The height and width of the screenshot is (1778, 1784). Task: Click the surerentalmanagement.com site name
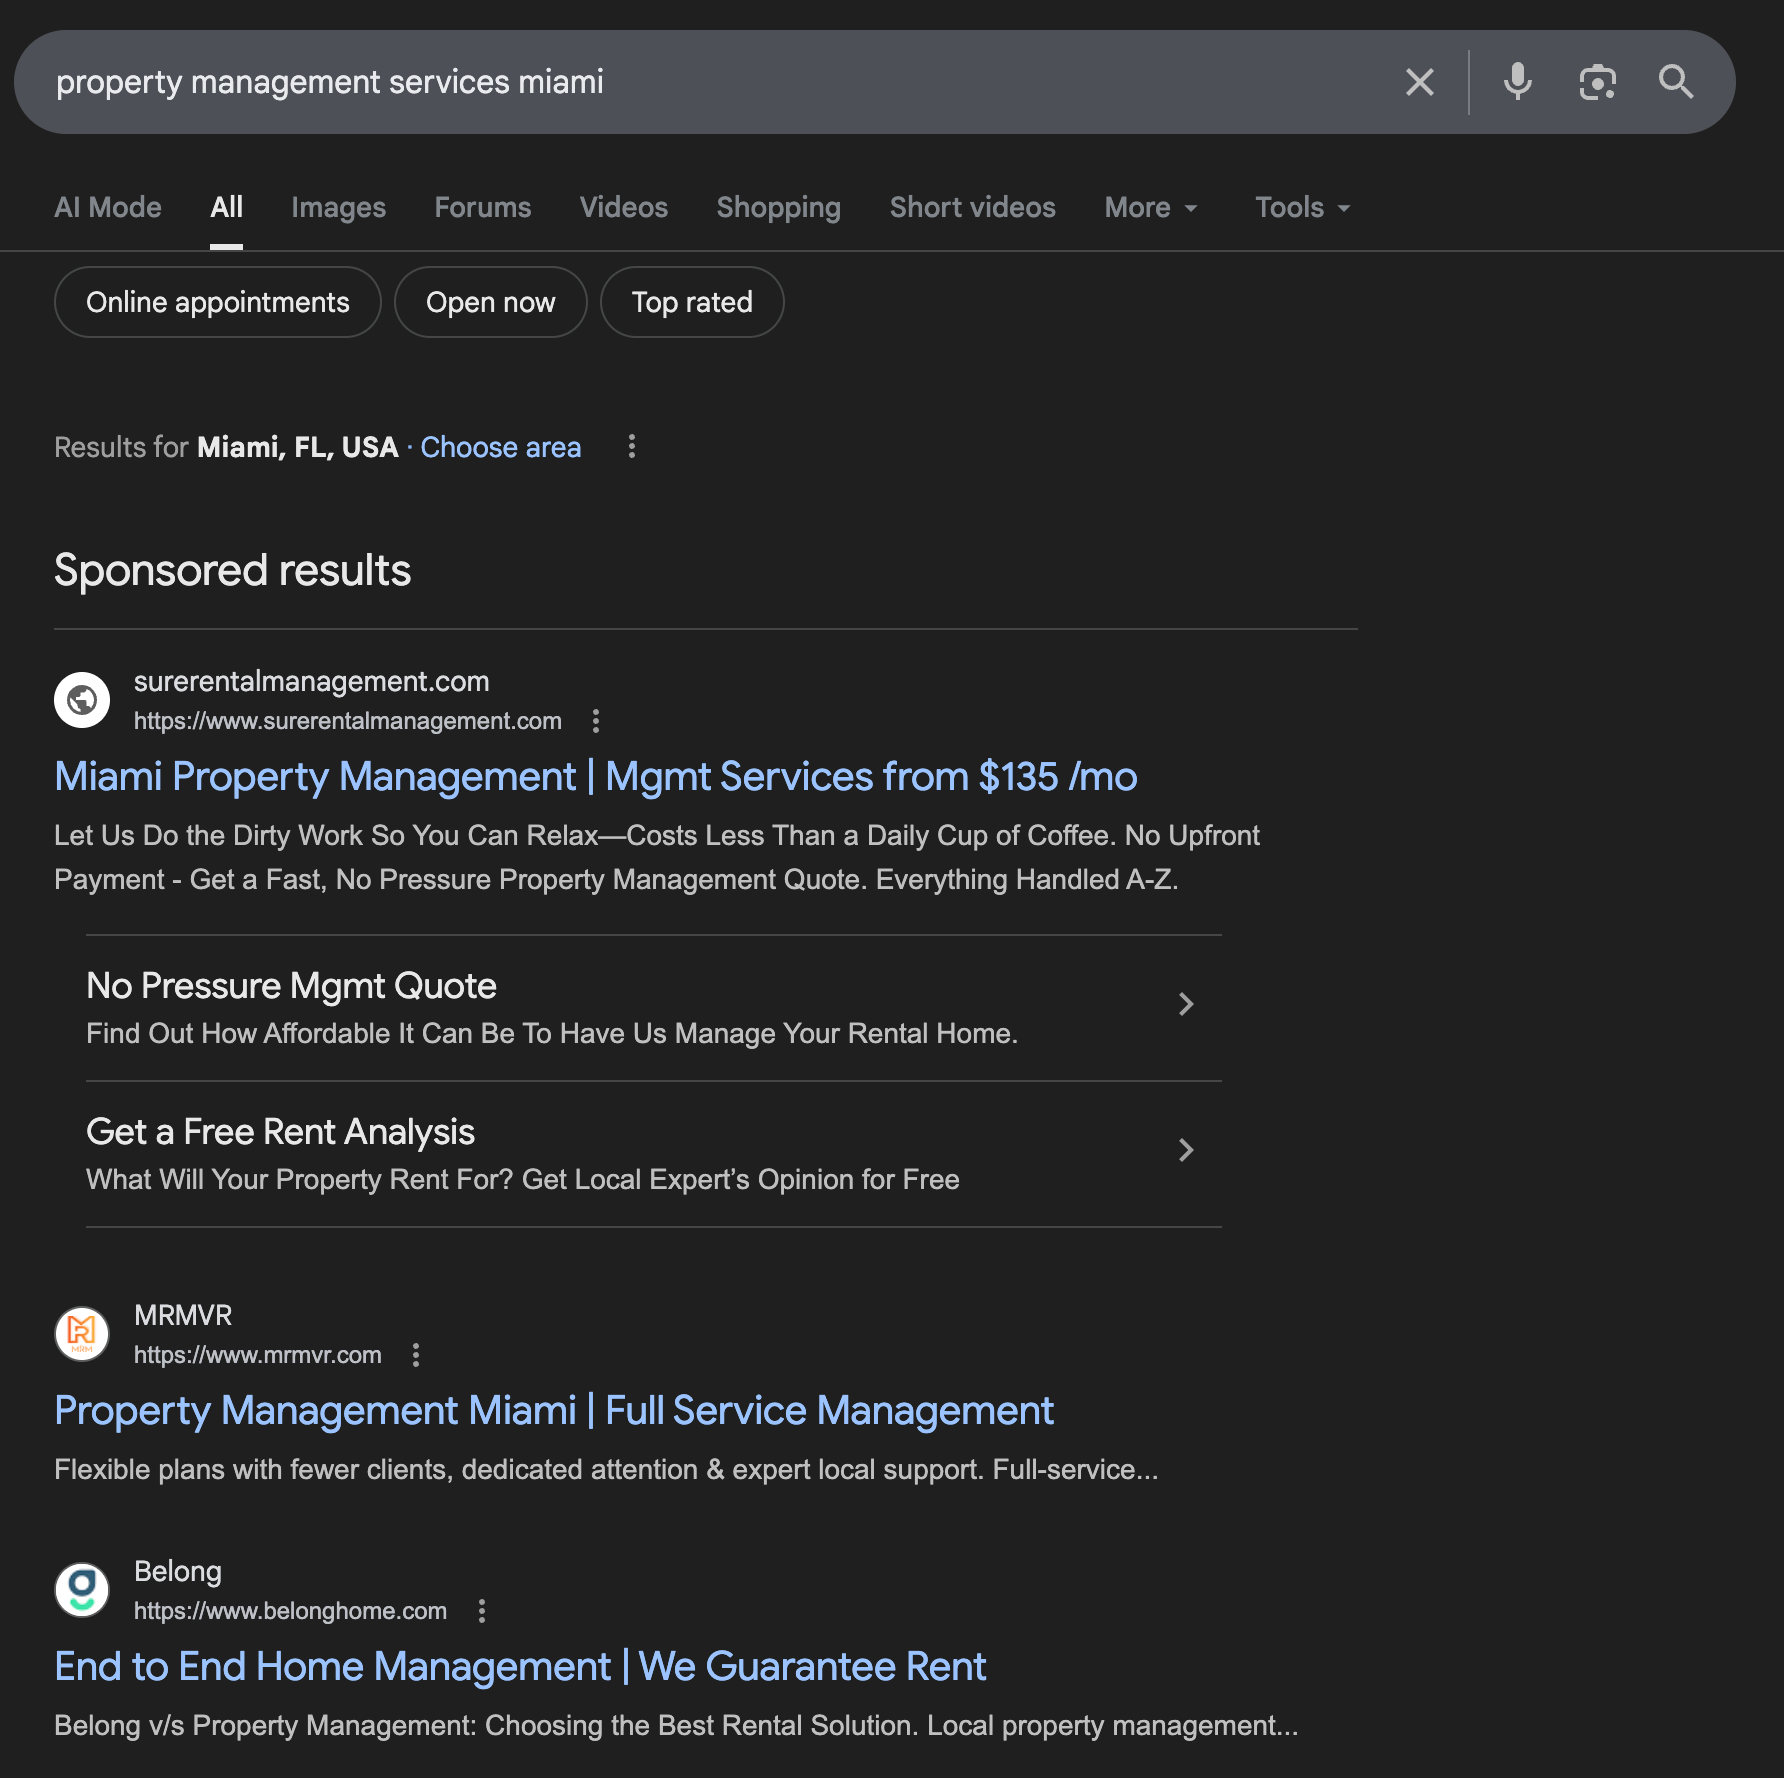coord(312,681)
